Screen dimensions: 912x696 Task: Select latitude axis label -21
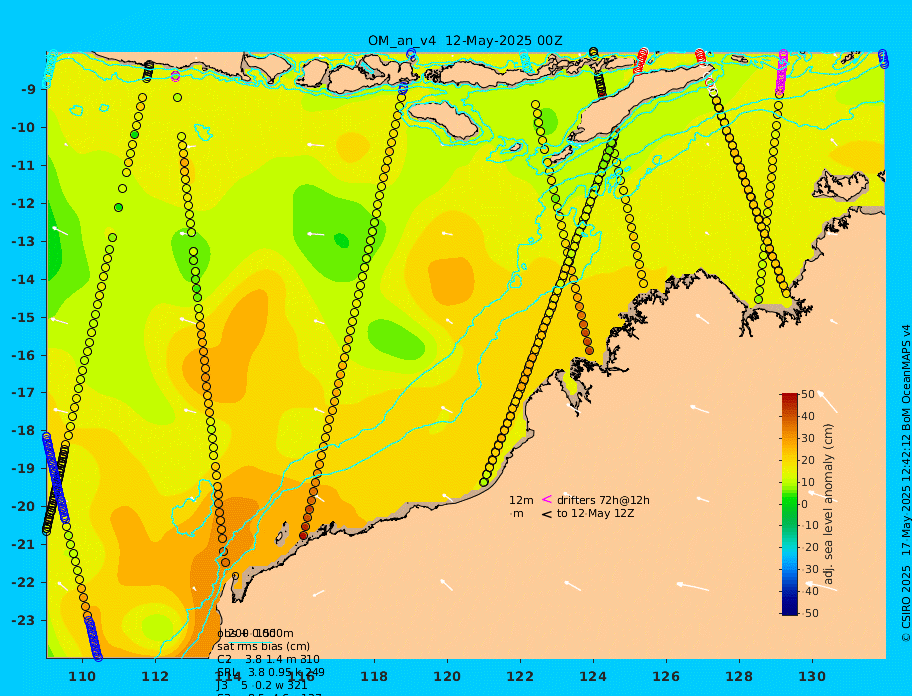click(23, 545)
